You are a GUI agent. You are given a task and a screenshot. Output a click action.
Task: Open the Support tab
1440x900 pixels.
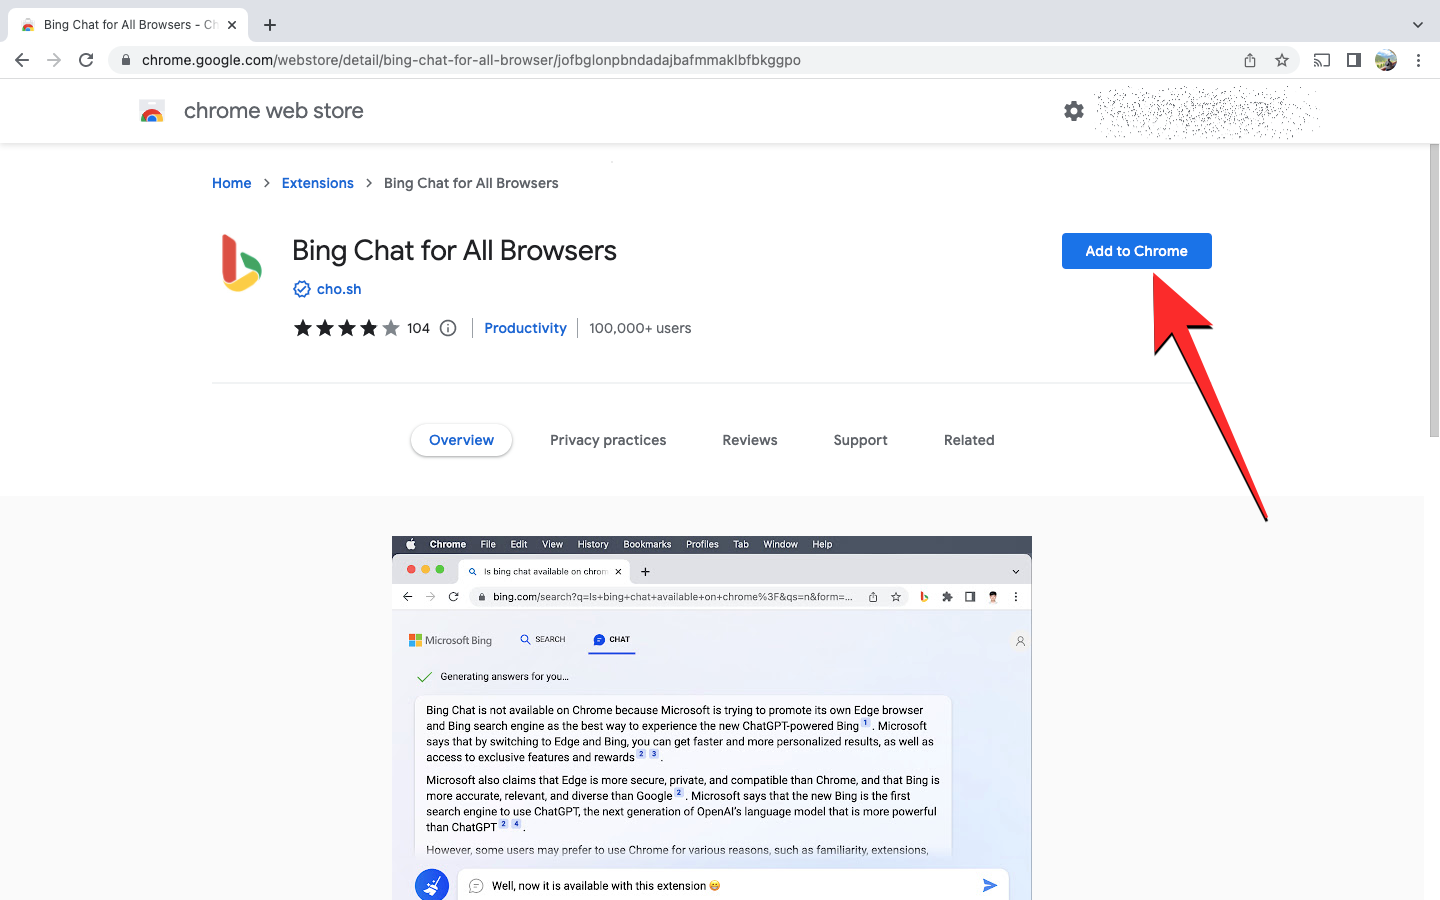pyautogui.click(x=860, y=440)
